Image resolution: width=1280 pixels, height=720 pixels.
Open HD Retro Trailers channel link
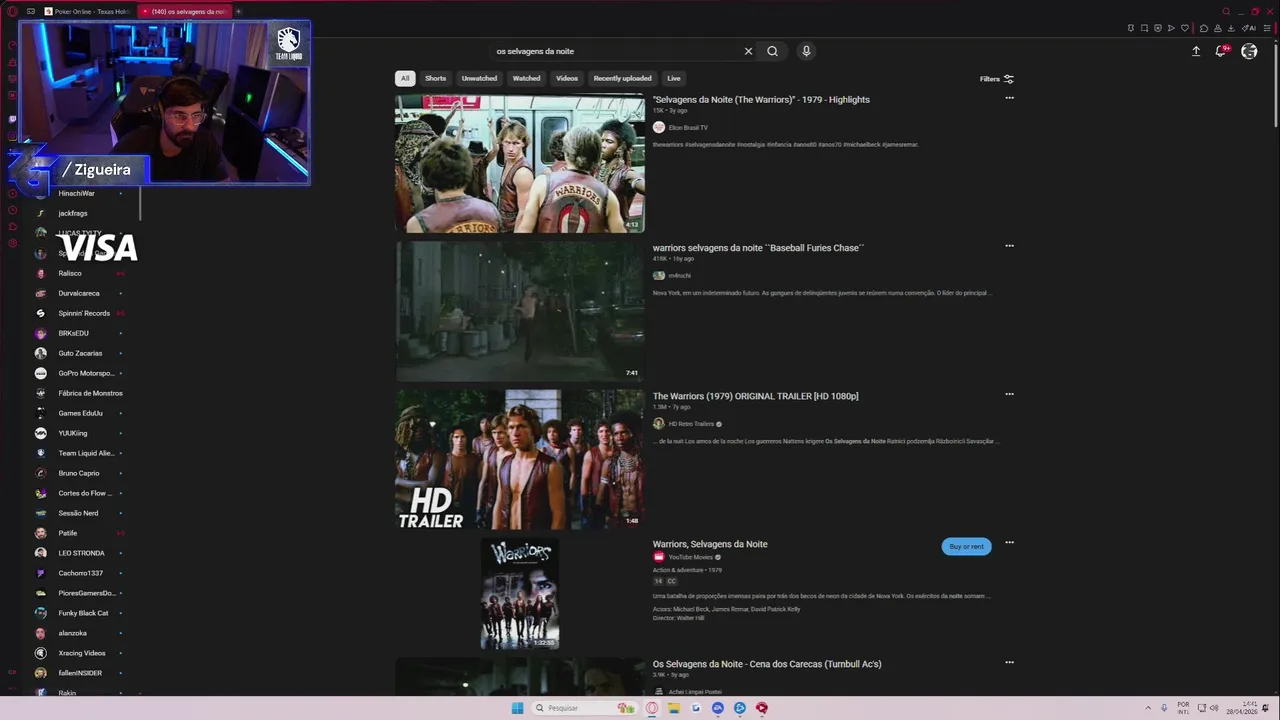[x=691, y=424]
